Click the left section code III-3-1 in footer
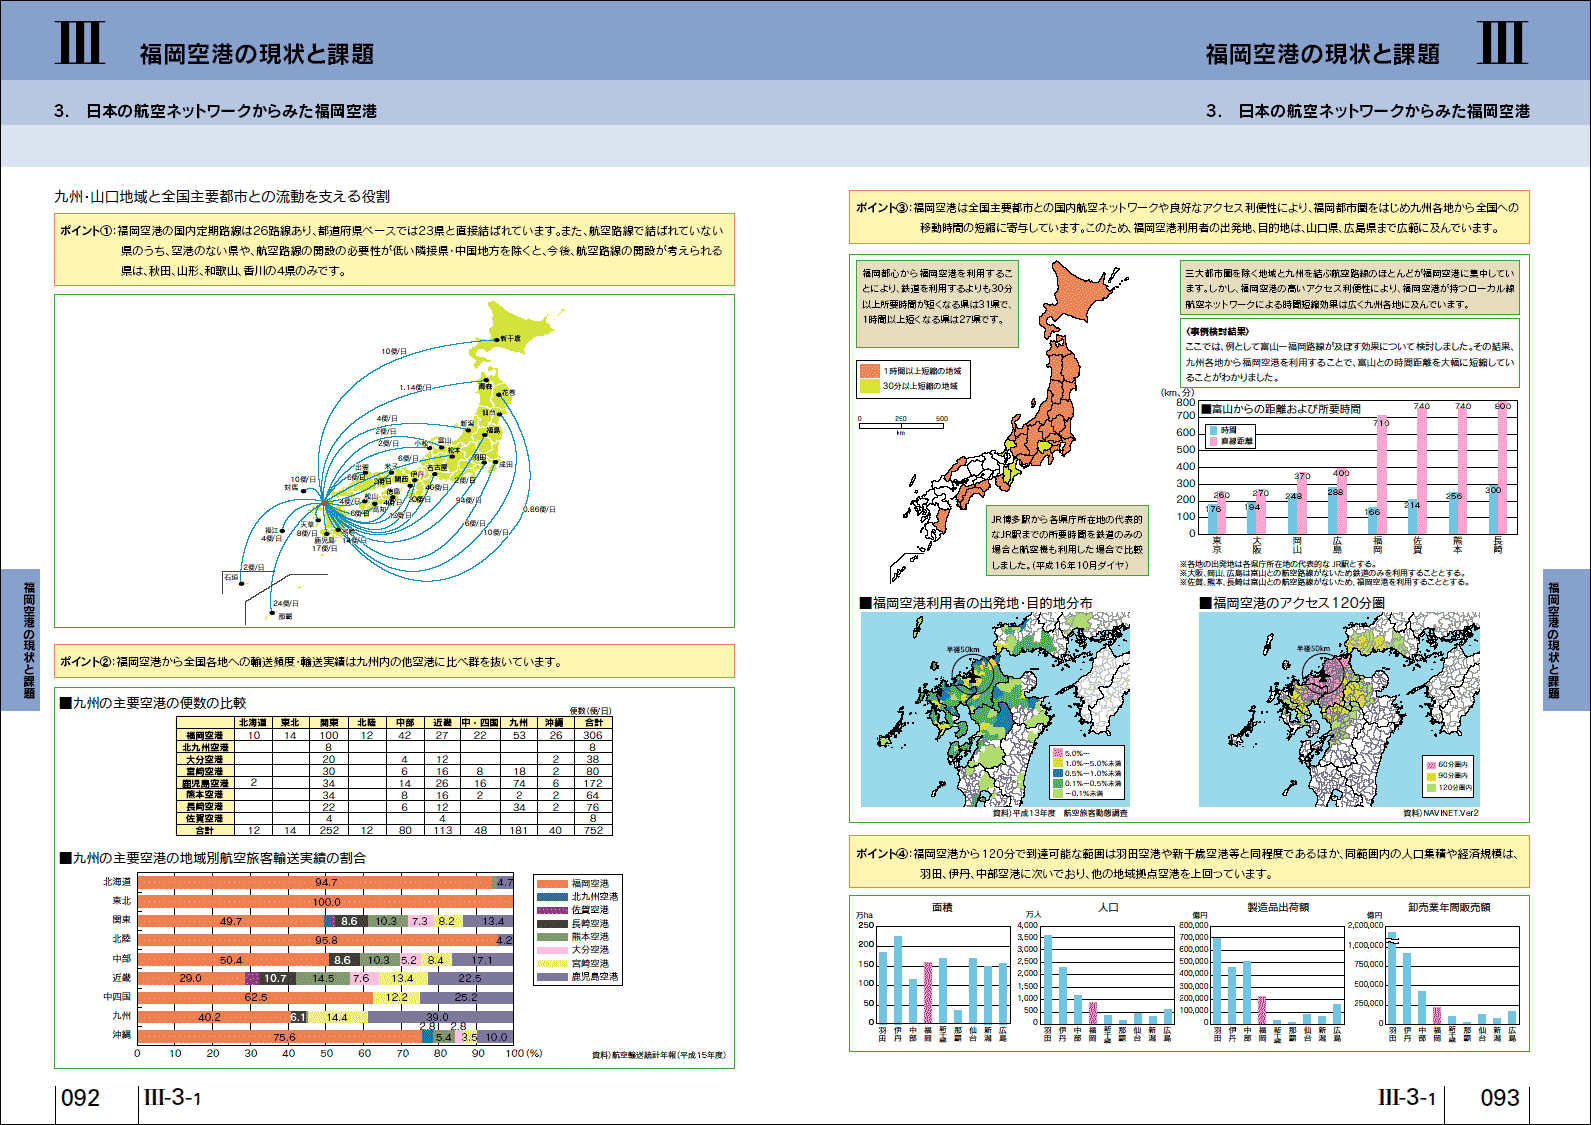This screenshot has height=1125, width=1591. (x=172, y=1097)
